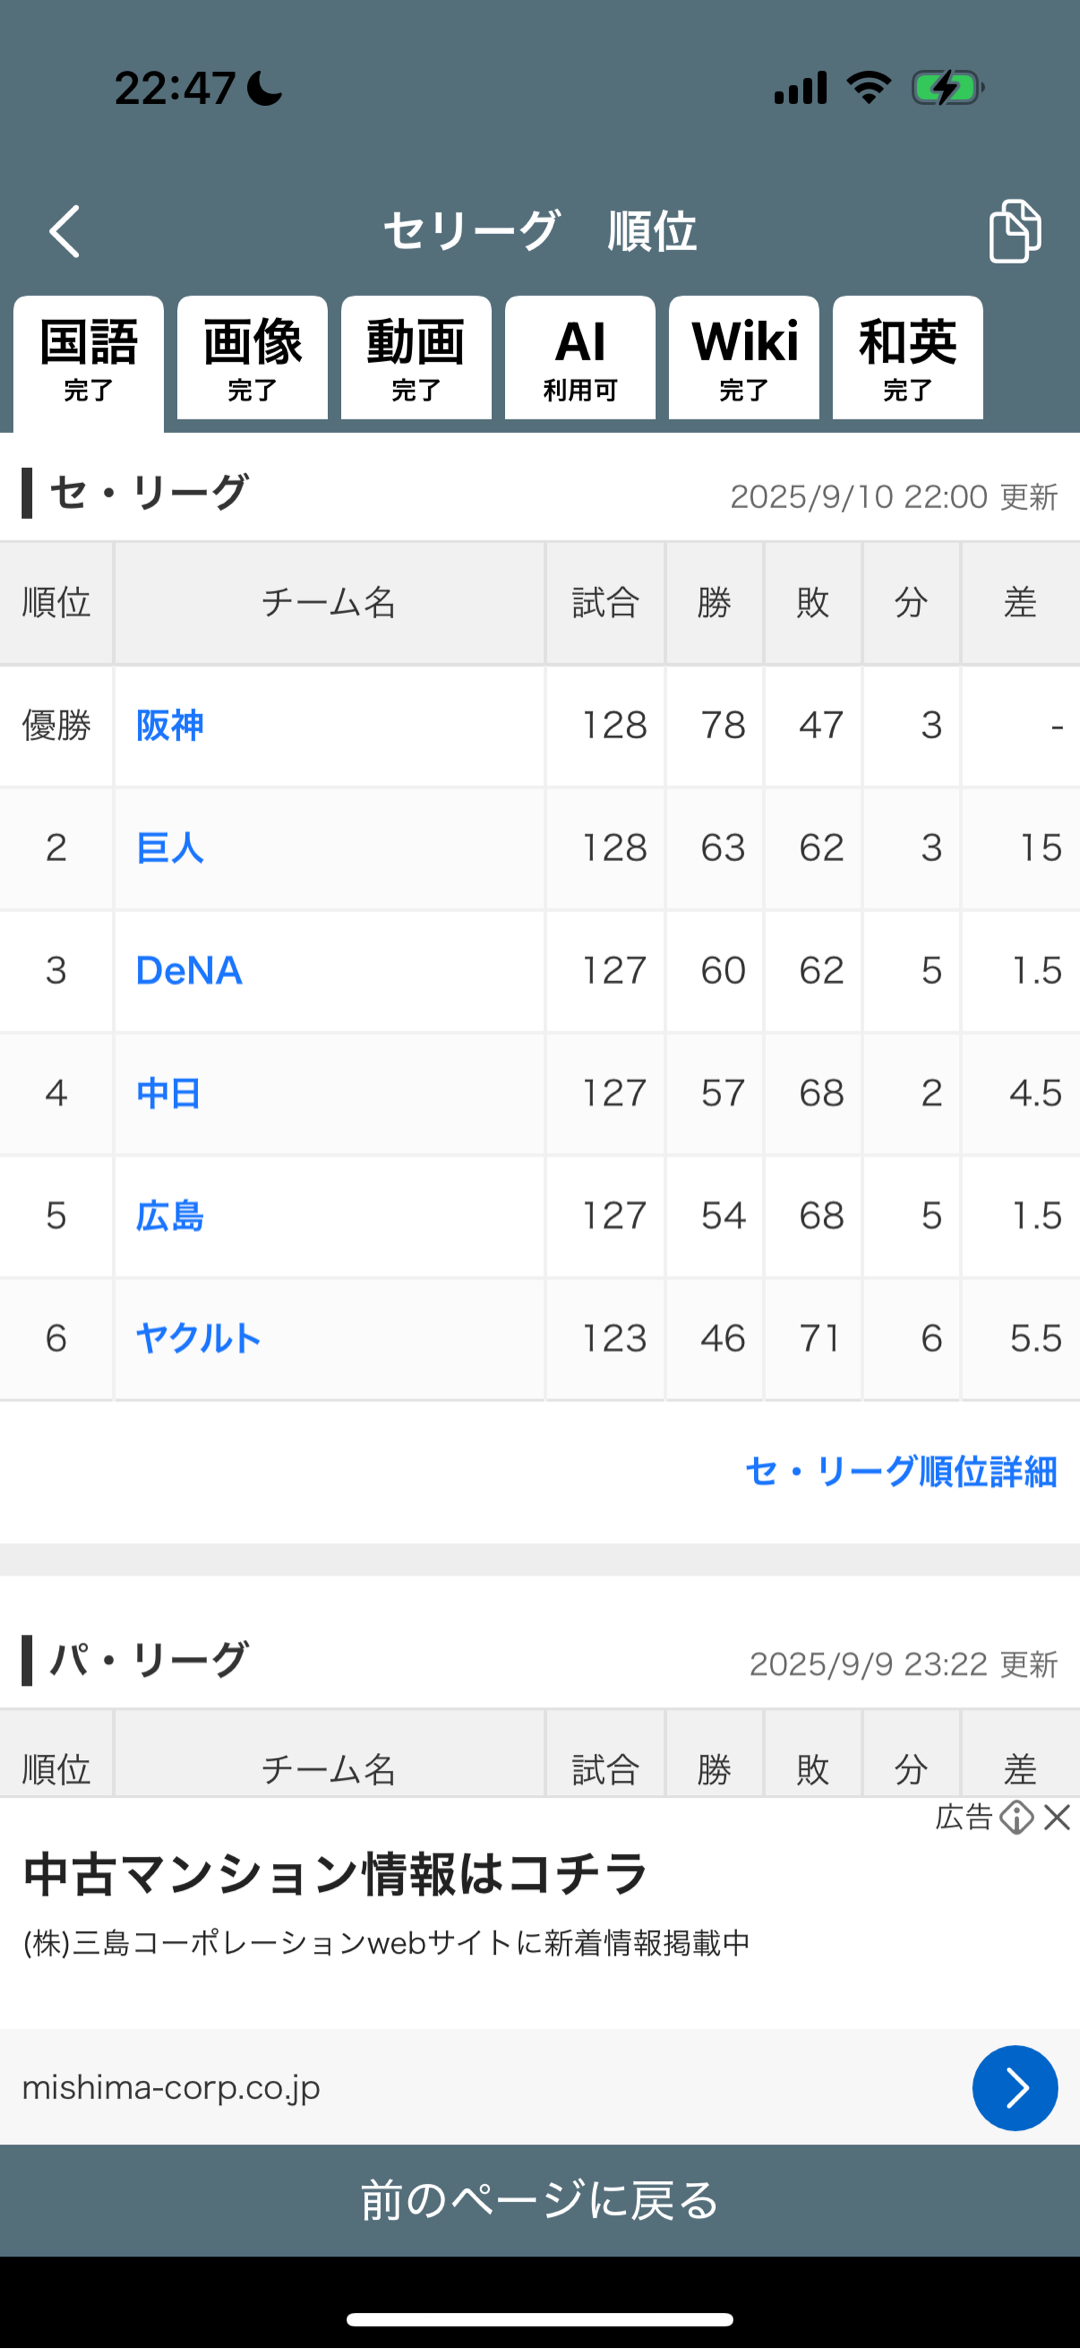1080x2349 pixels.
Task: Open the 阪神 team link
Action: point(170,725)
